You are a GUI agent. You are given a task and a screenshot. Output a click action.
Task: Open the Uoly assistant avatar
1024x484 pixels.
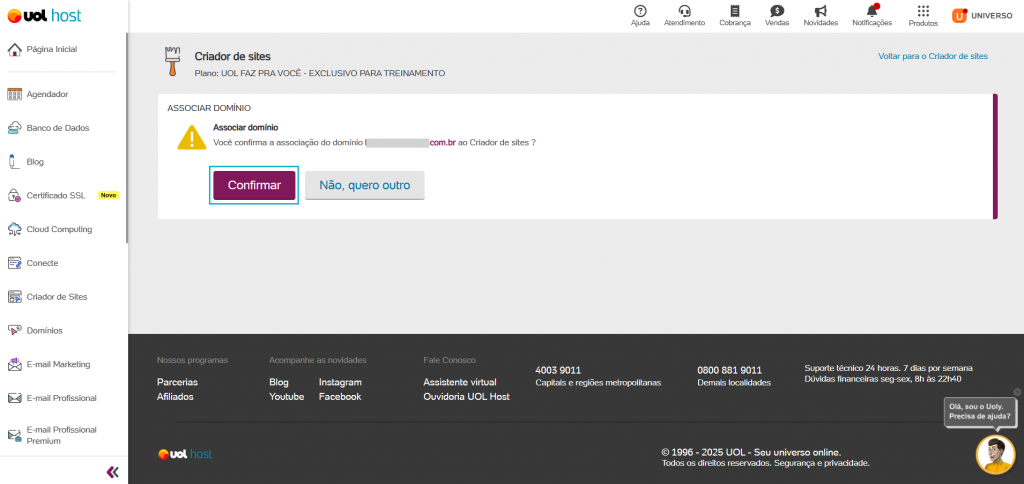tap(995, 455)
